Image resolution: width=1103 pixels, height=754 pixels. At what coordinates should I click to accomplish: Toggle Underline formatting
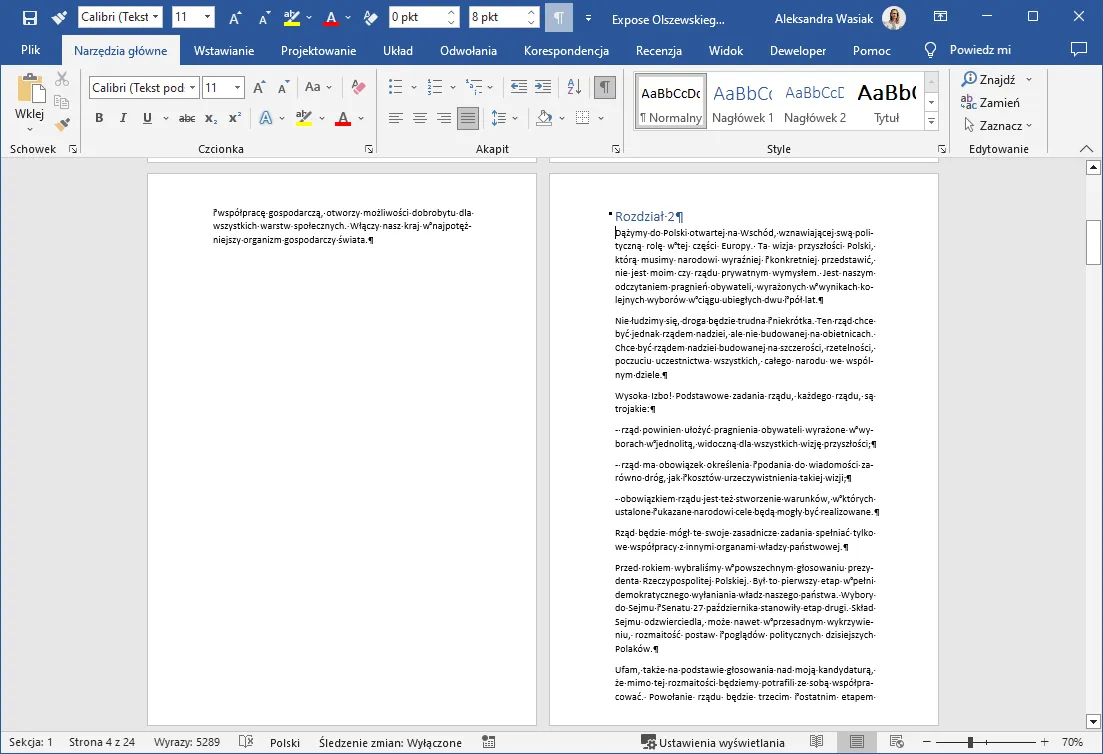point(147,118)
